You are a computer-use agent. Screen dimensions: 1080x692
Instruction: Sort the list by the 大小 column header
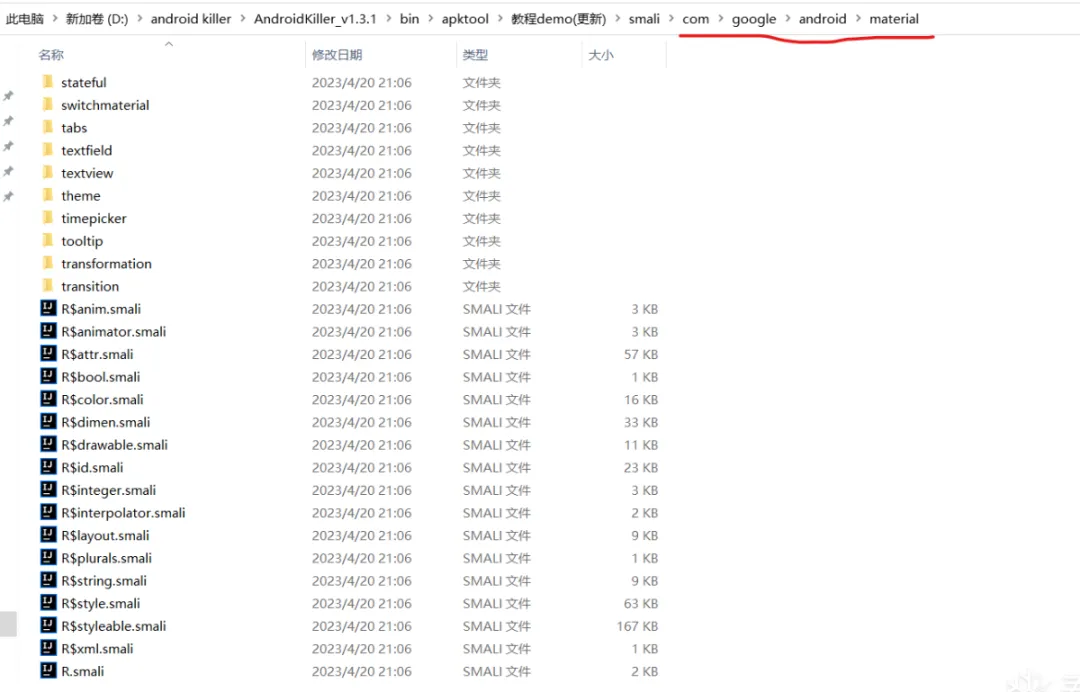coord(601,55)
